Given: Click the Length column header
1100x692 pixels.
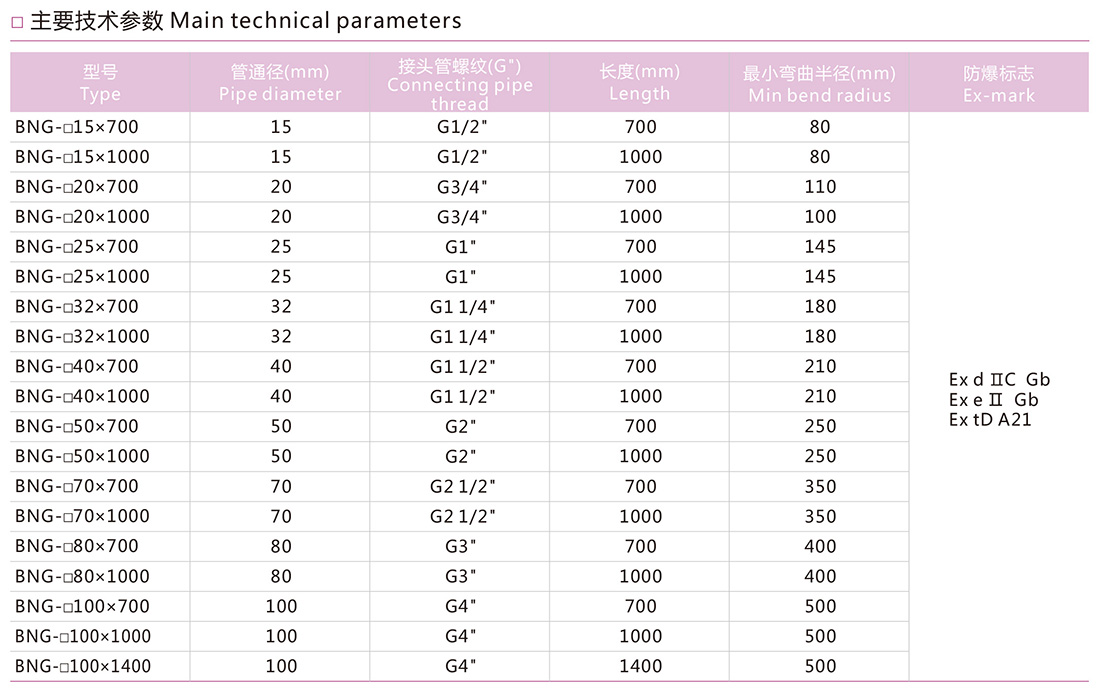Looking at the screenshot, I should coord(639,82).
